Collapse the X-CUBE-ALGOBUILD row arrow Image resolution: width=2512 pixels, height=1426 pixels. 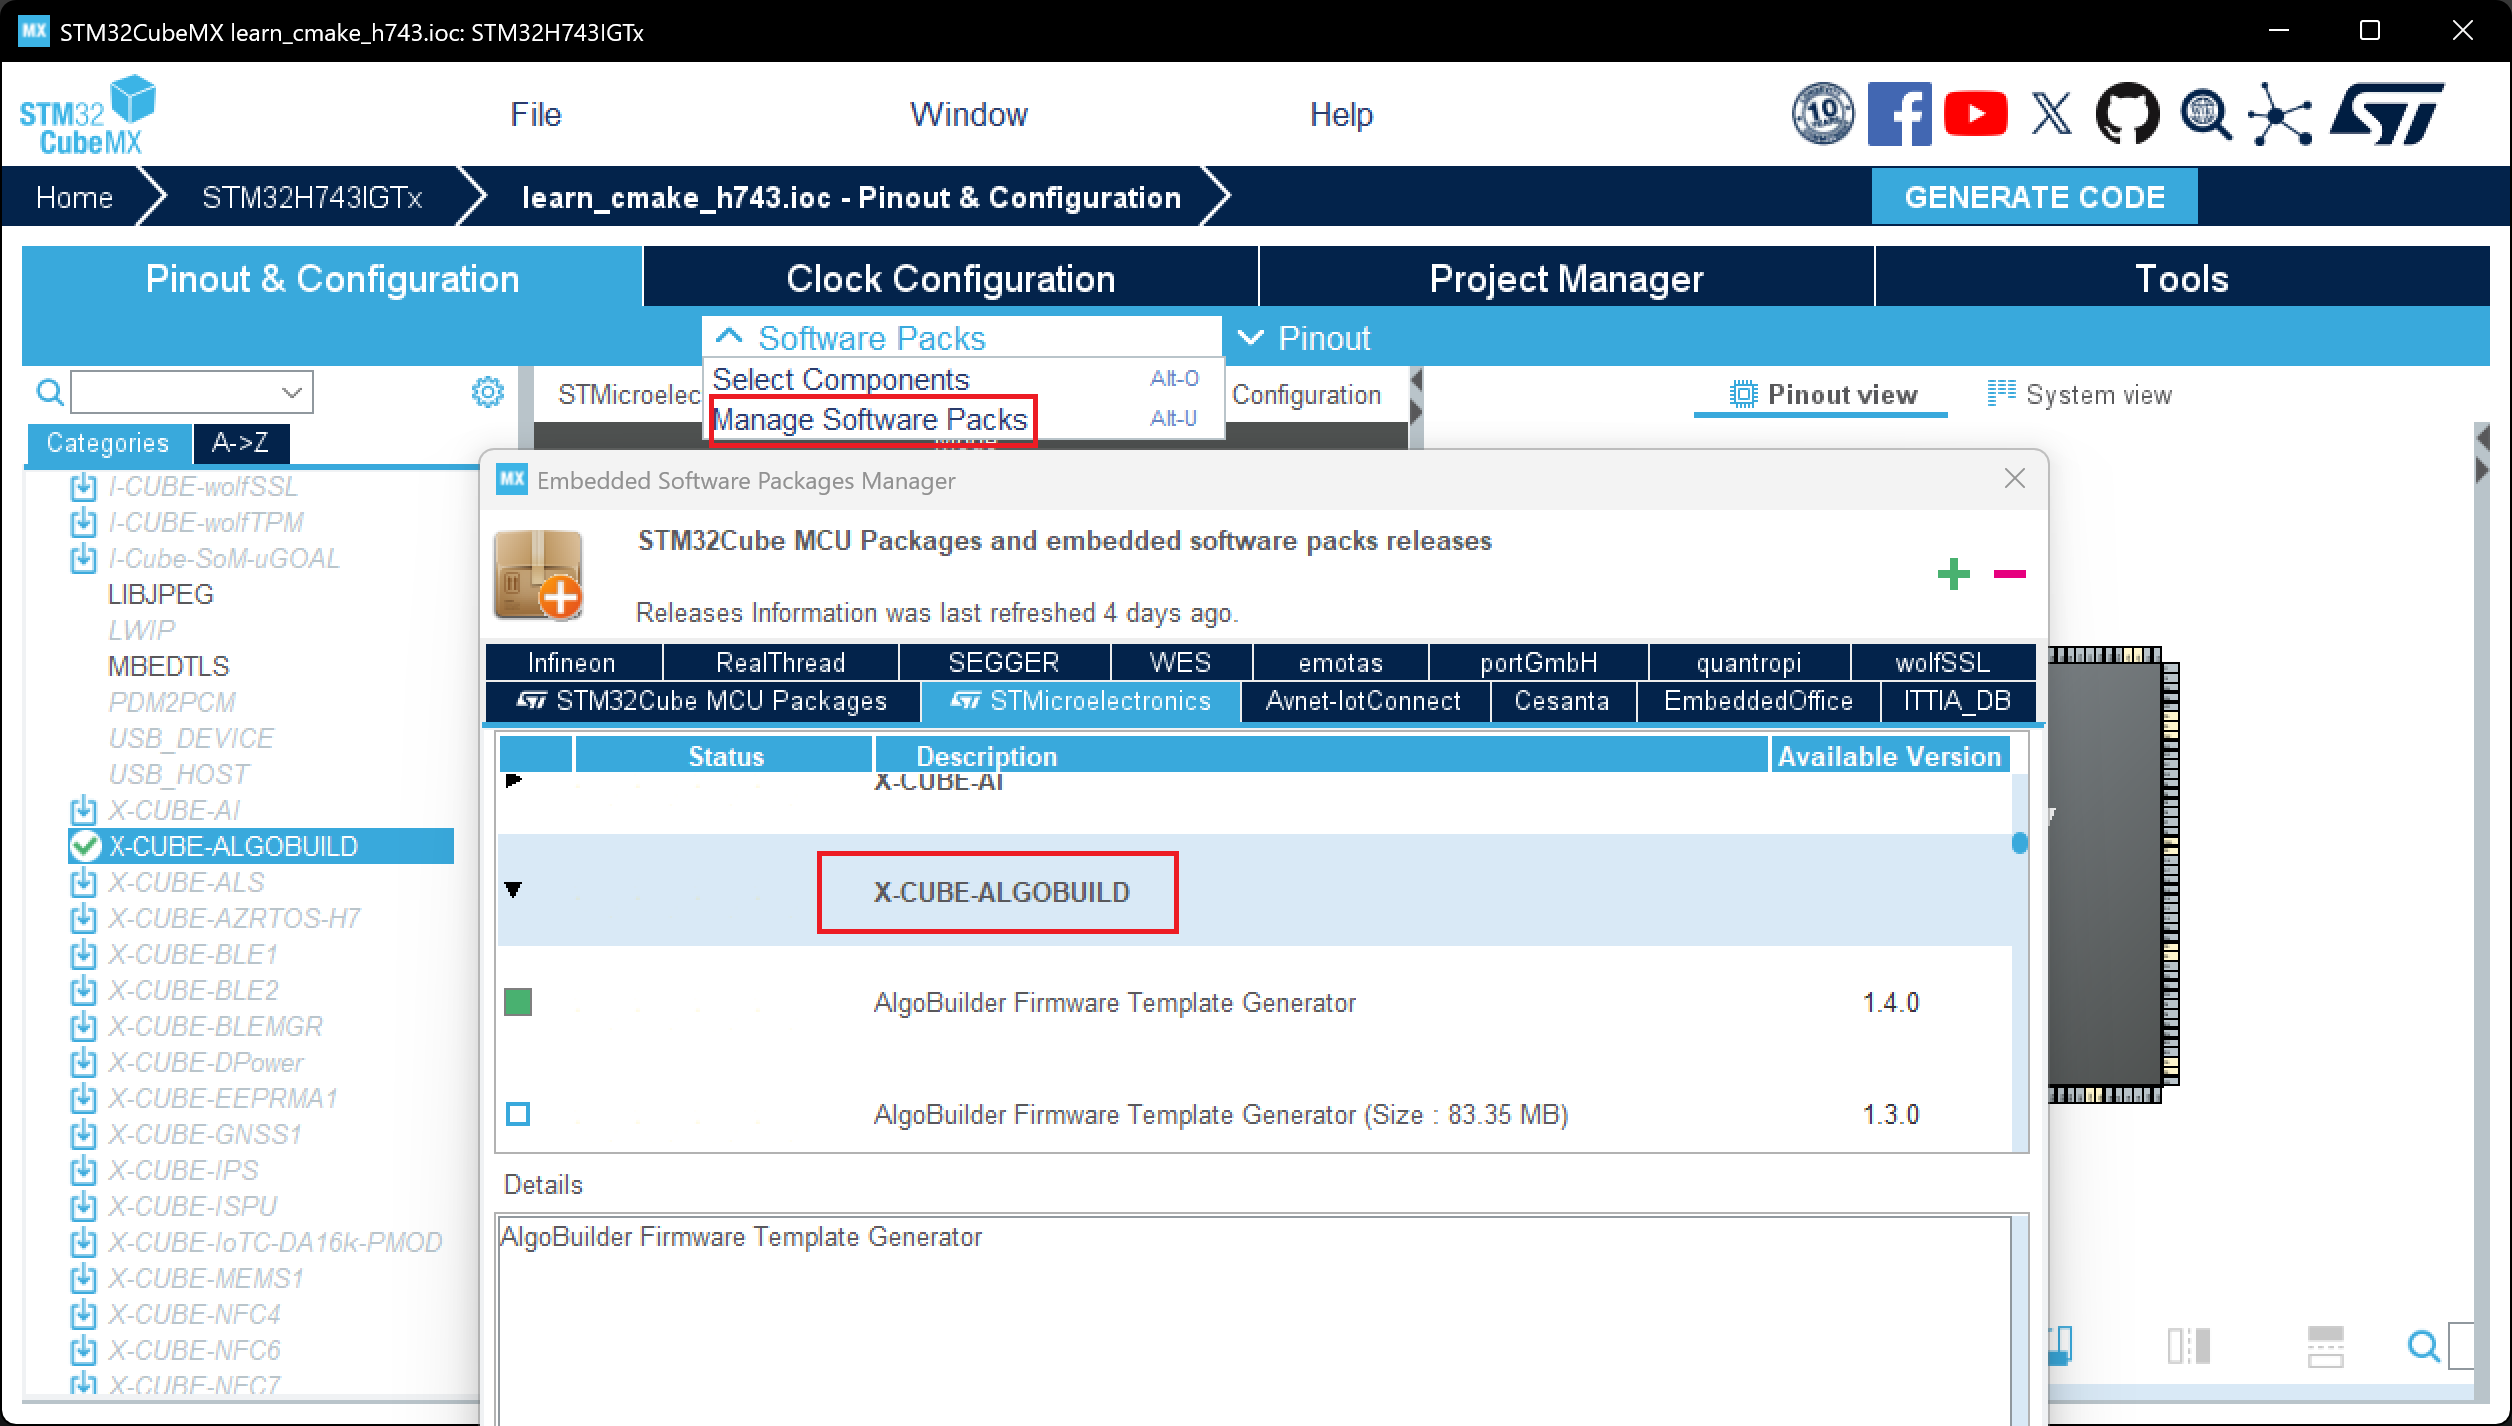(x=513, y=890)
